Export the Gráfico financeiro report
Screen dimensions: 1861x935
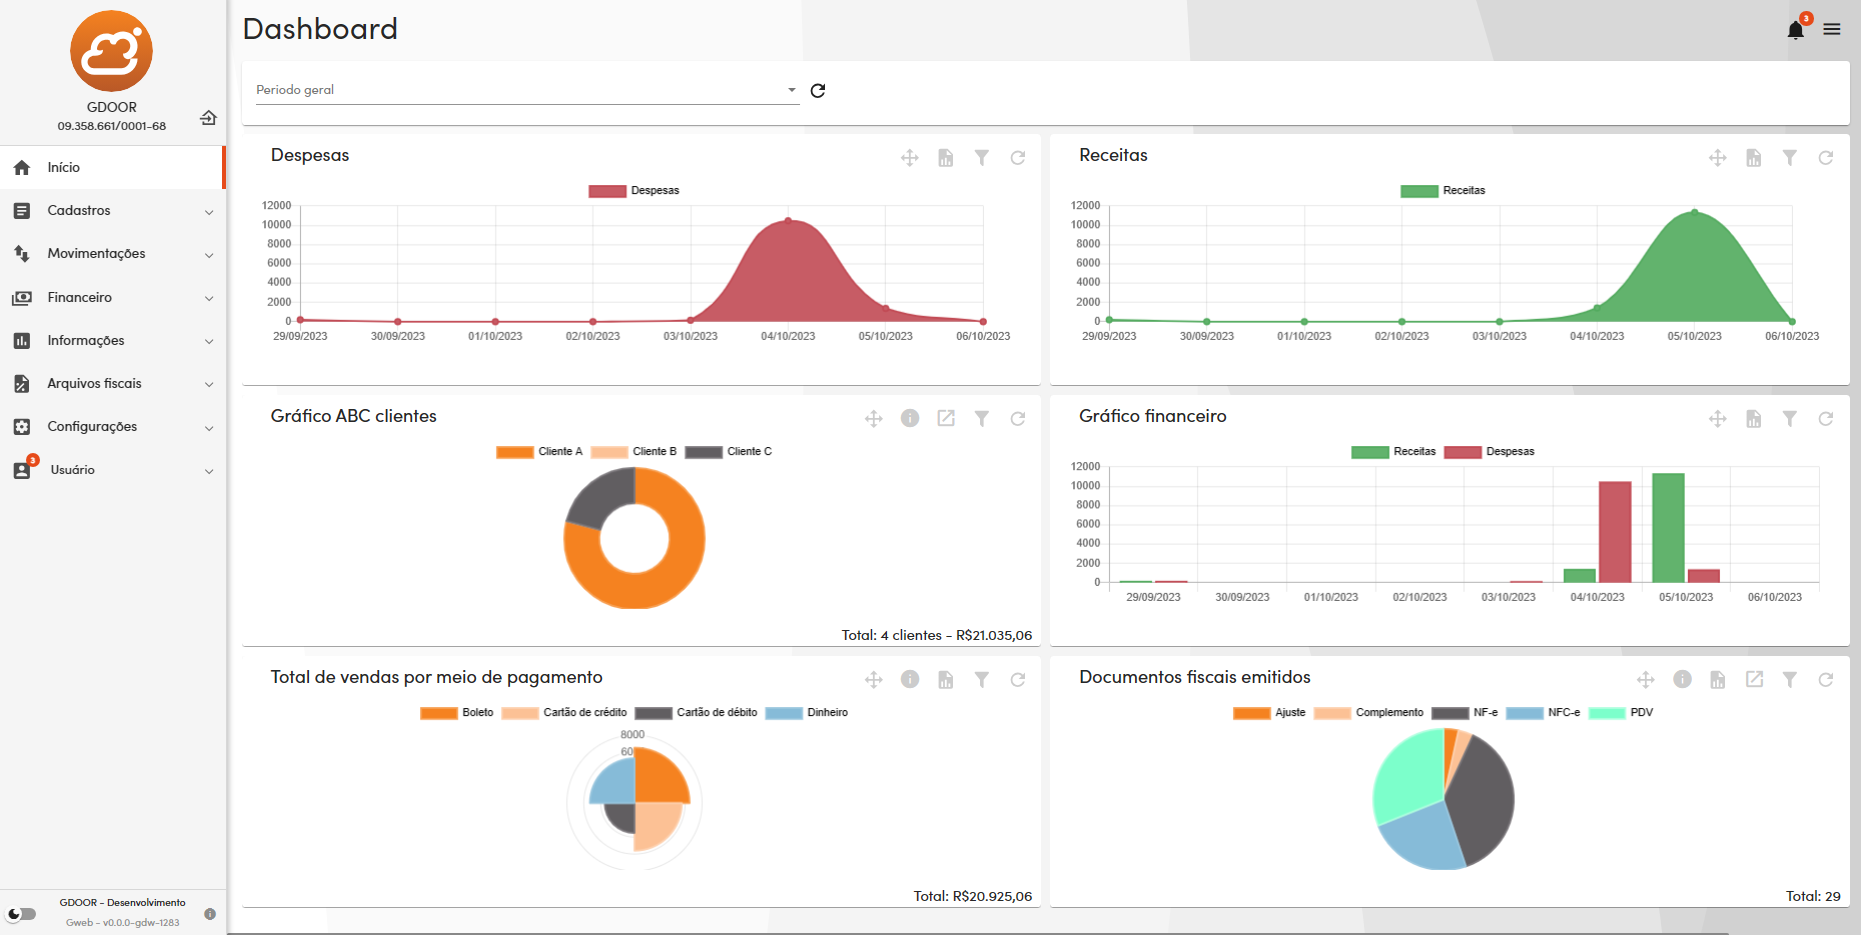pos(1754,419)
